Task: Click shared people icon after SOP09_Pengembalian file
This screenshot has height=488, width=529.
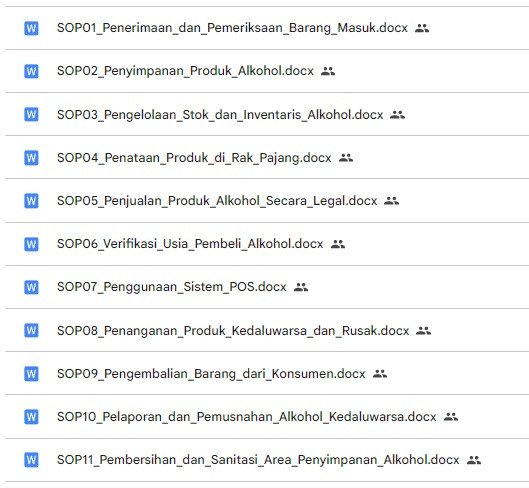Action: (380, 374)
